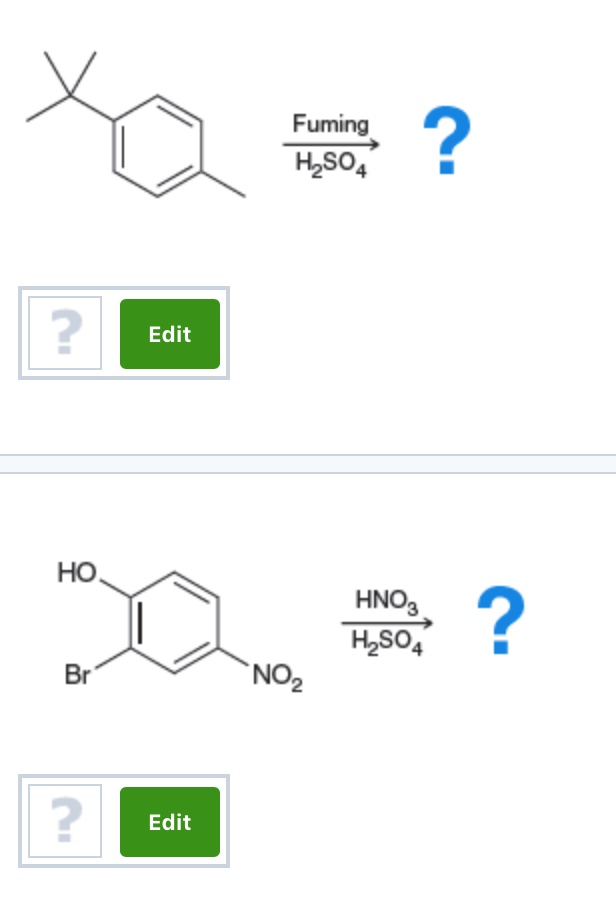Click the reaction arrow labeled Fuming H2SO4
The height and width of the screenshot is (918, 616).
pos(331,145)
